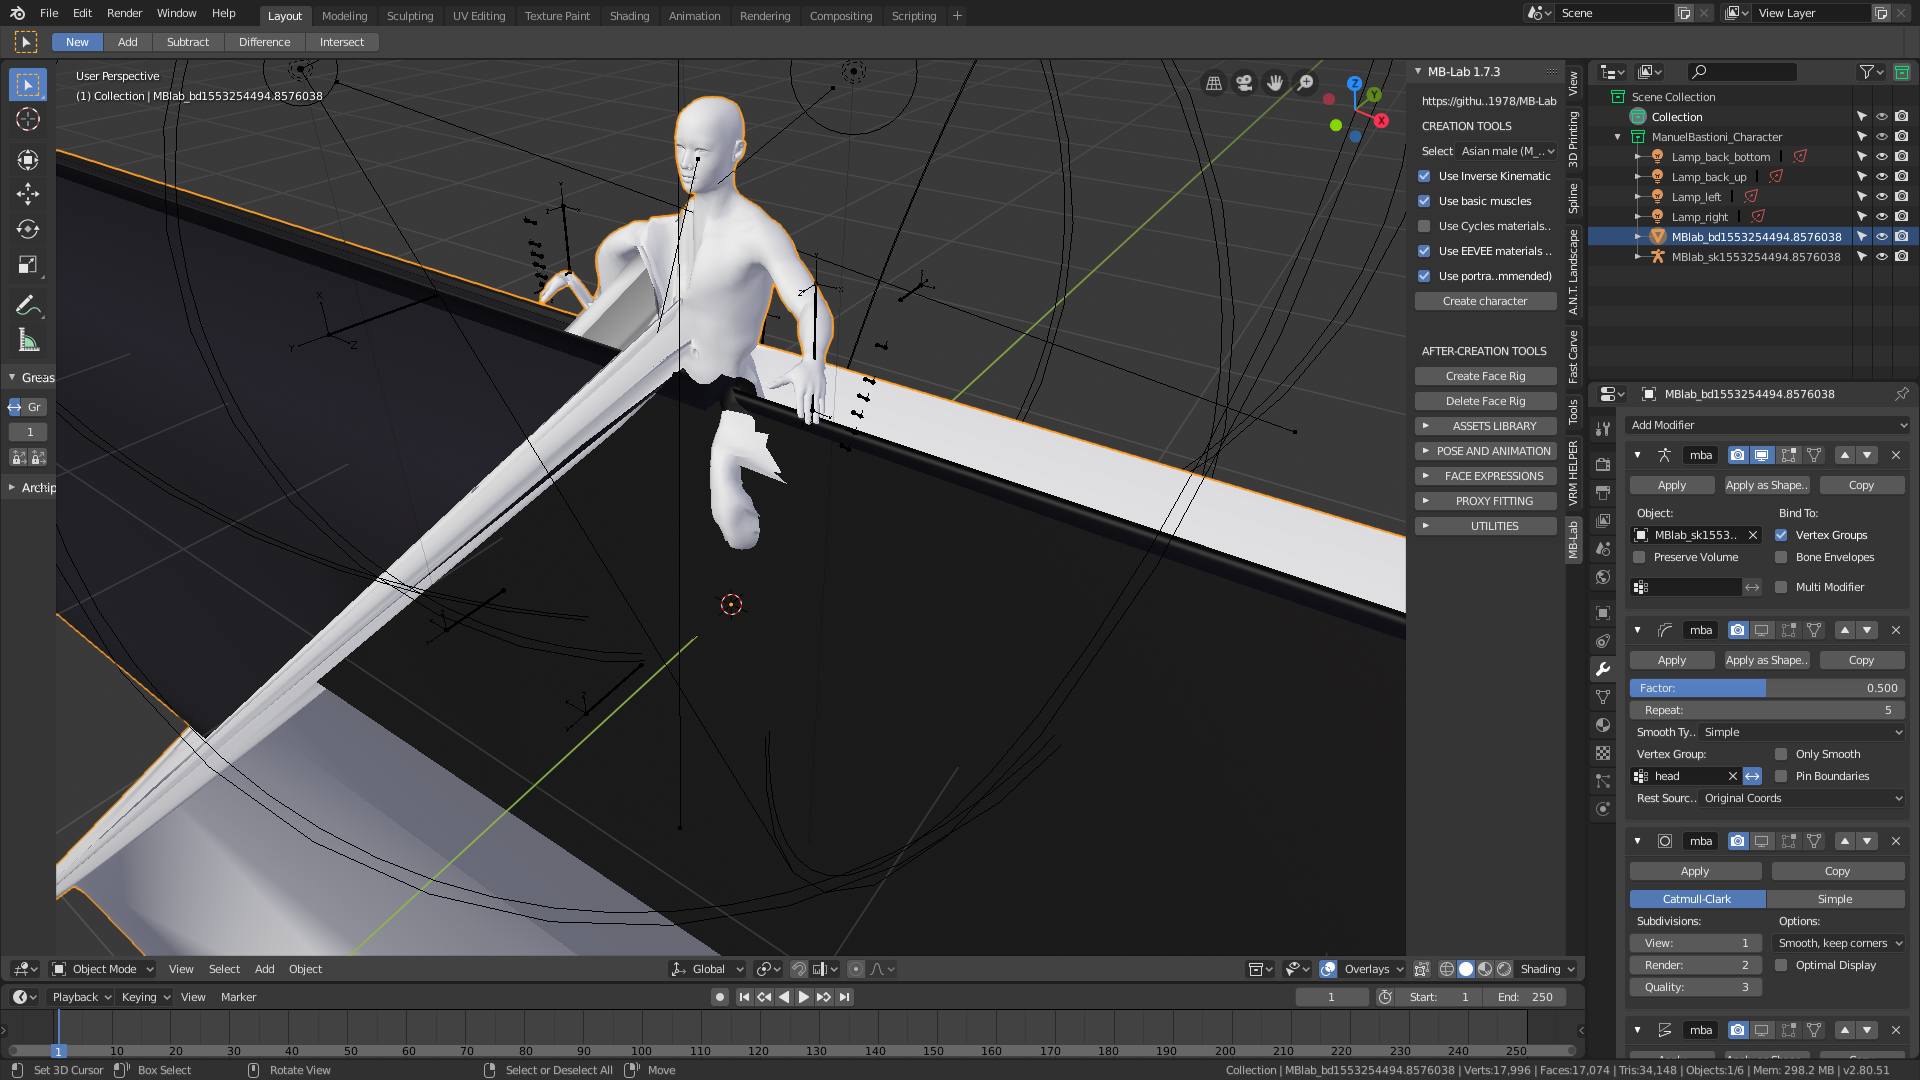Switch to the Sculpting workspace tab
1920x1080 pixels.
(x=410, y=16)
